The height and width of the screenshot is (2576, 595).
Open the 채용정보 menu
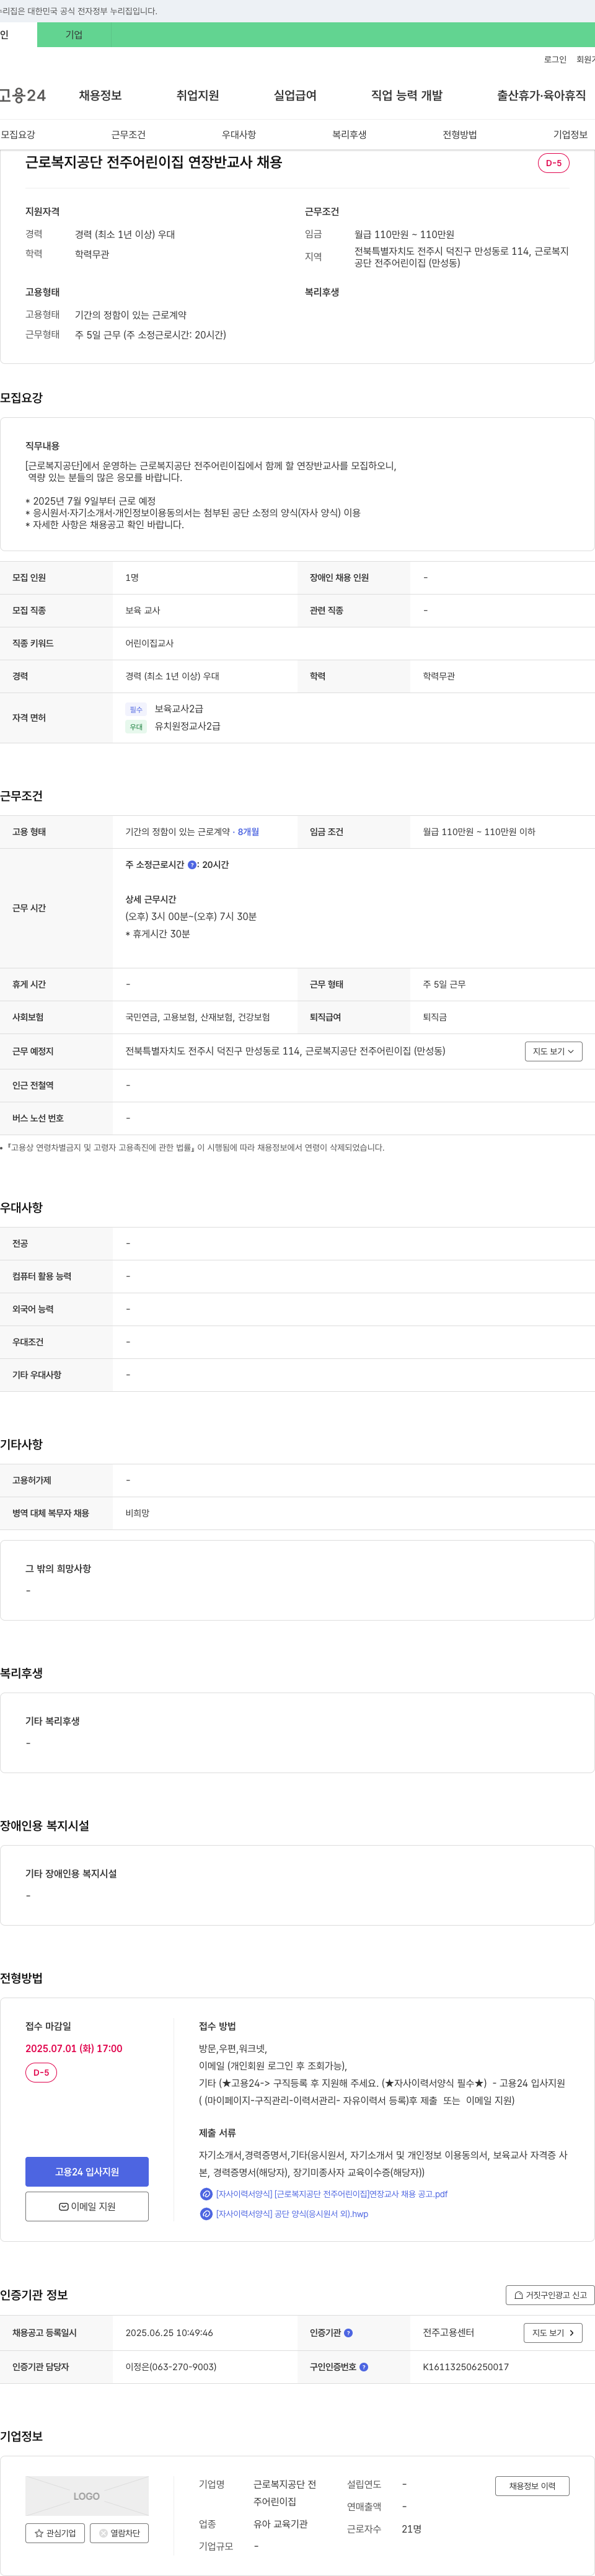pos(100,95)
